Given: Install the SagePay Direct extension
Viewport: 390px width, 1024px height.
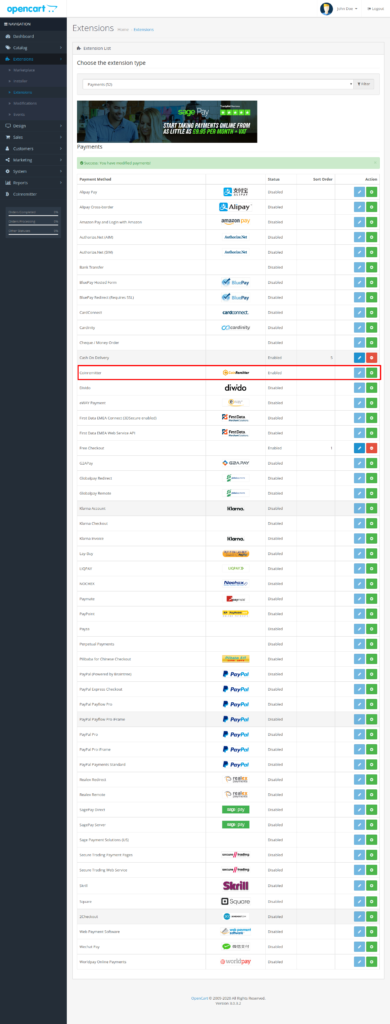Looking at the screenshot, I should click(x=372, y=810).
